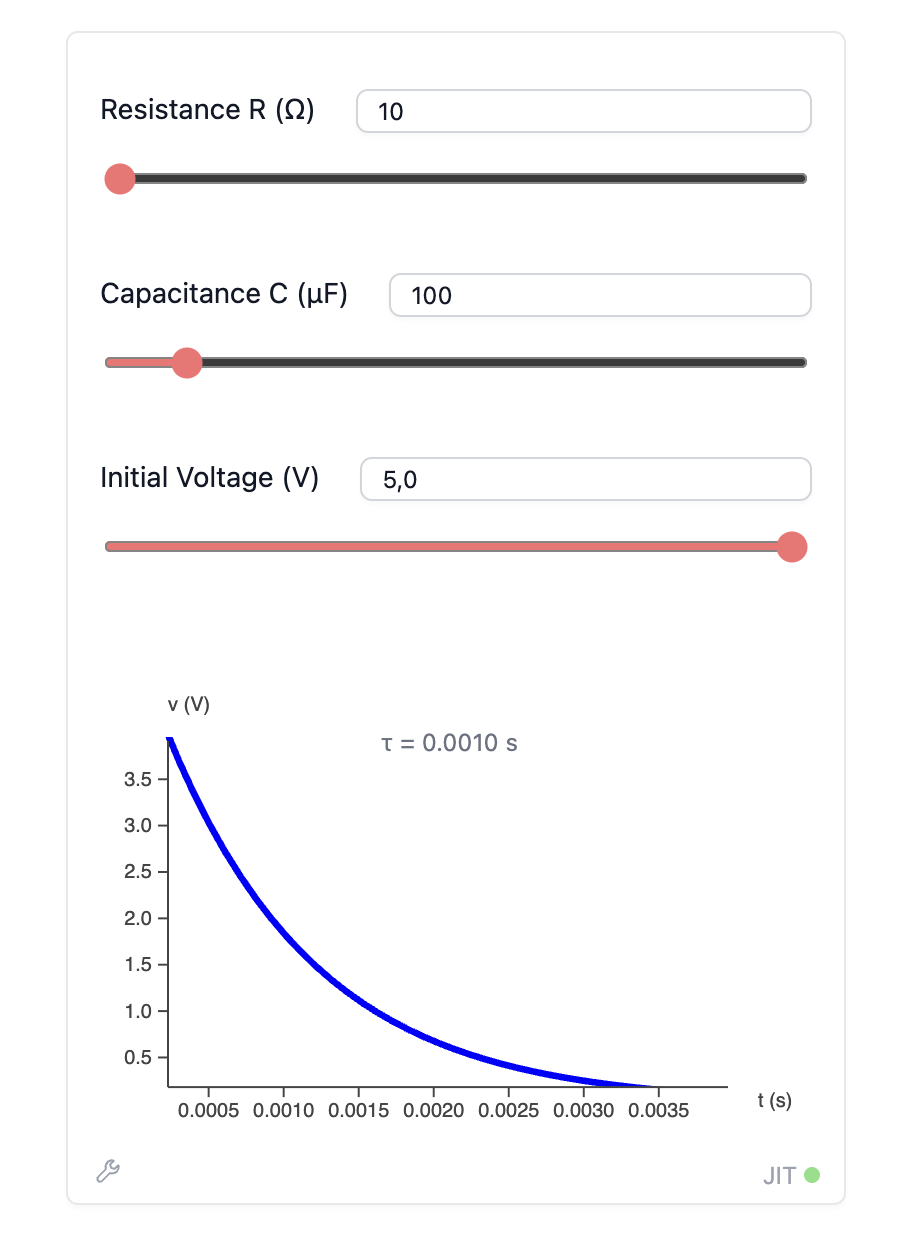Open the wrench settings icon
Screen dimensions: 908x1258
click(108, 1171)
